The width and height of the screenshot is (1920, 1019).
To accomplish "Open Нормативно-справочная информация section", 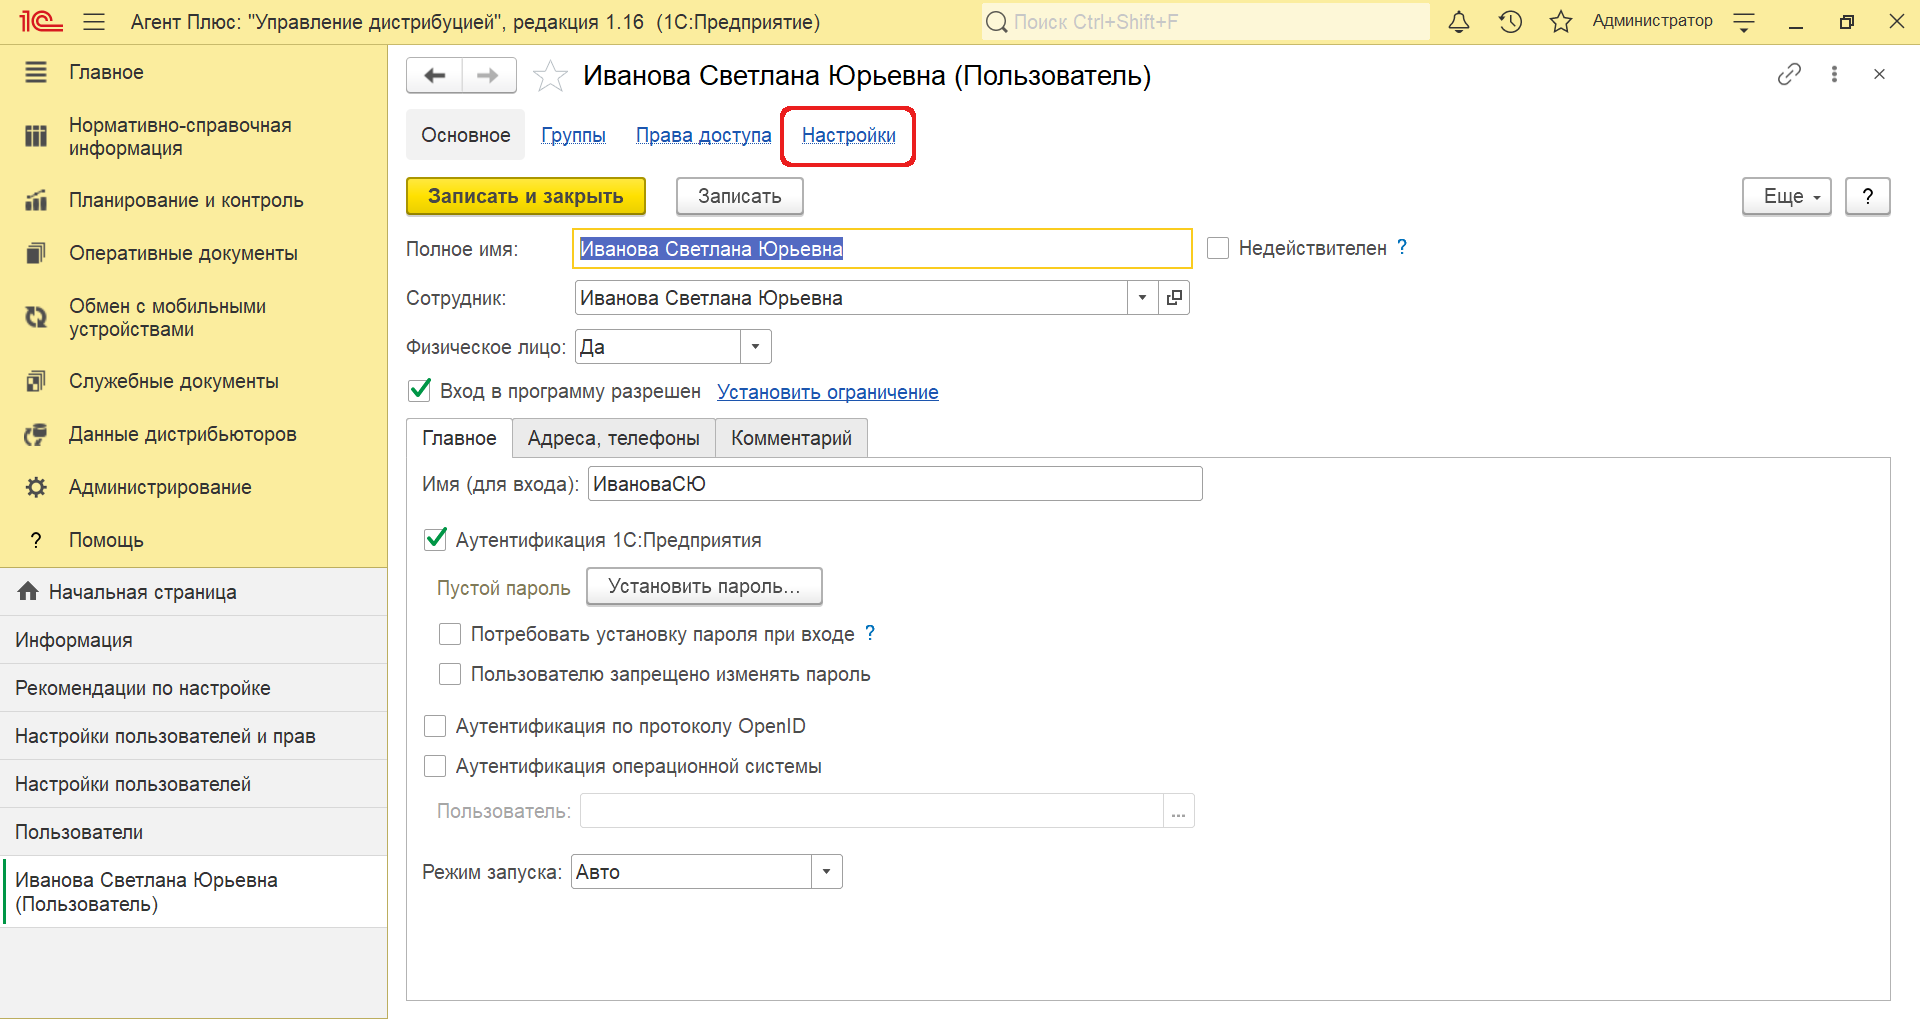I will pyautogui.click(x=193, y=137).
